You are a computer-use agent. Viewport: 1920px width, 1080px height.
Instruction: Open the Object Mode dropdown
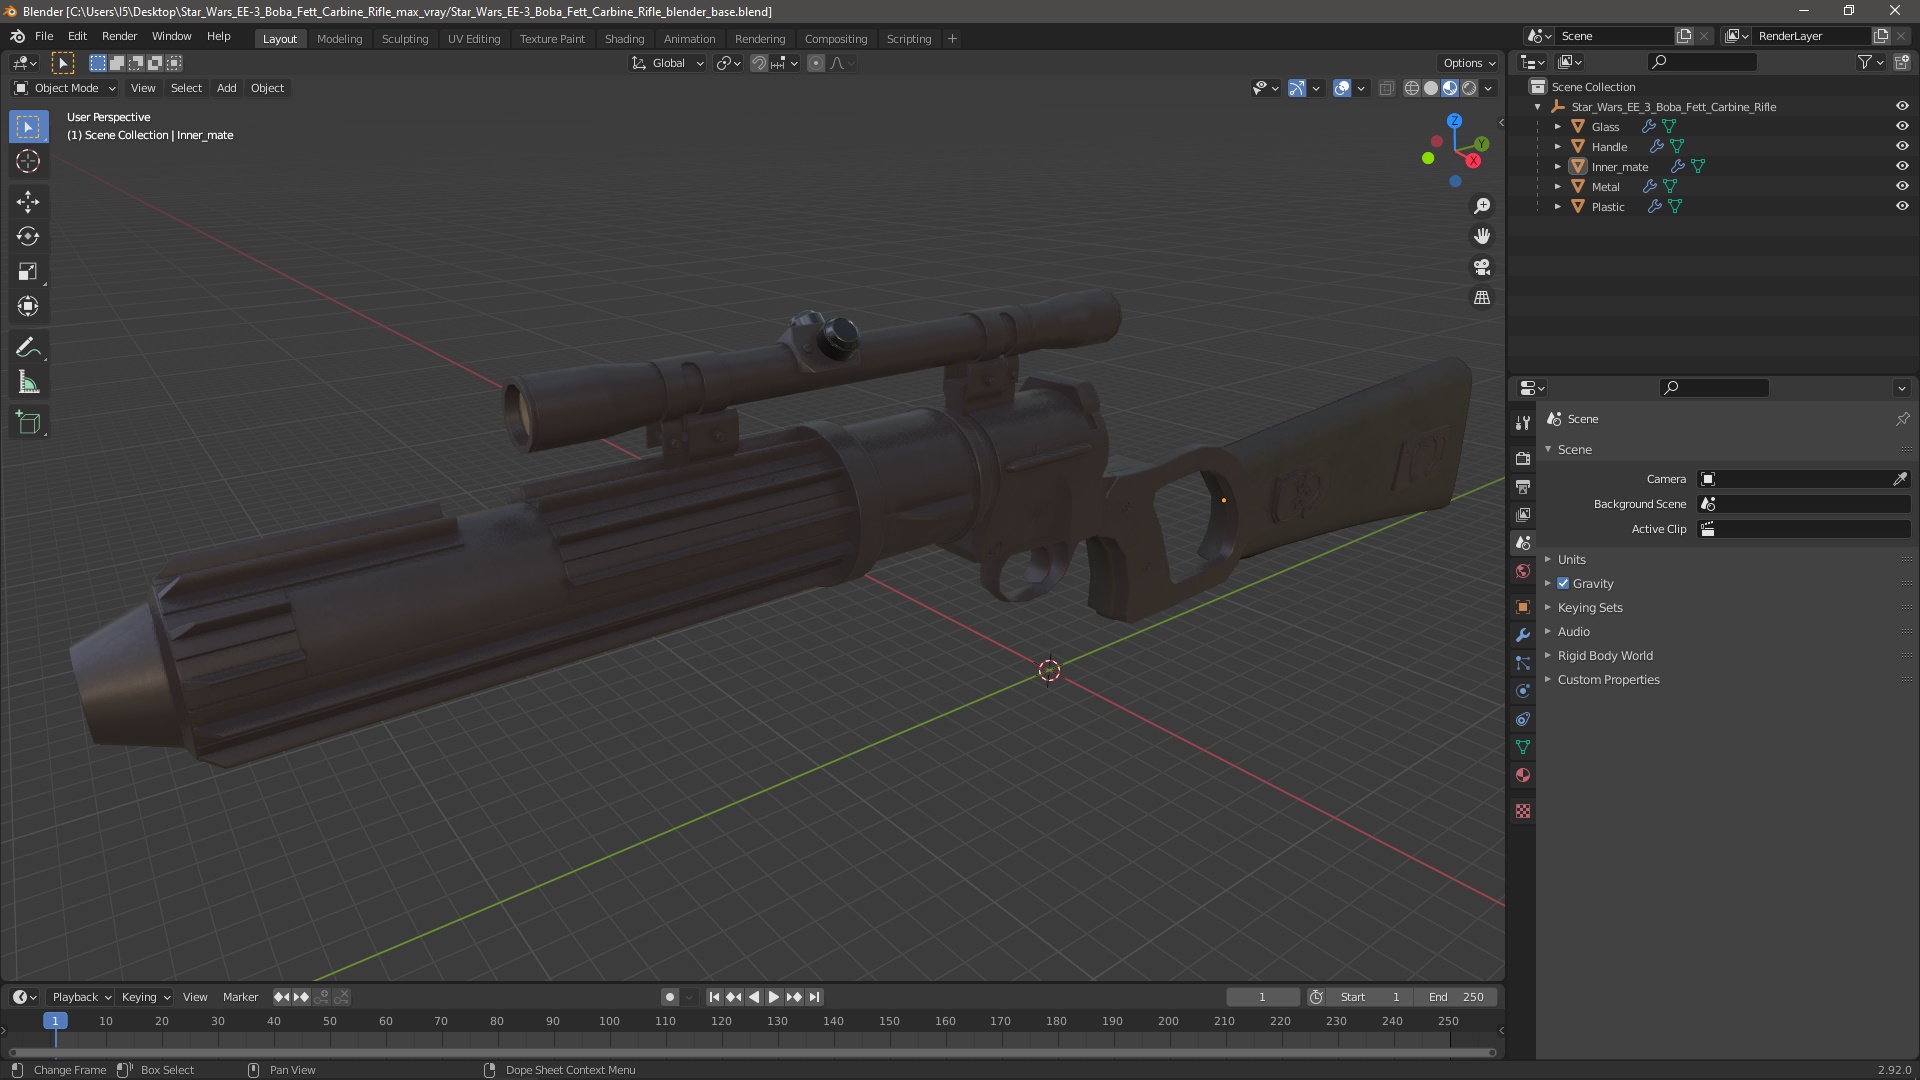65,88
